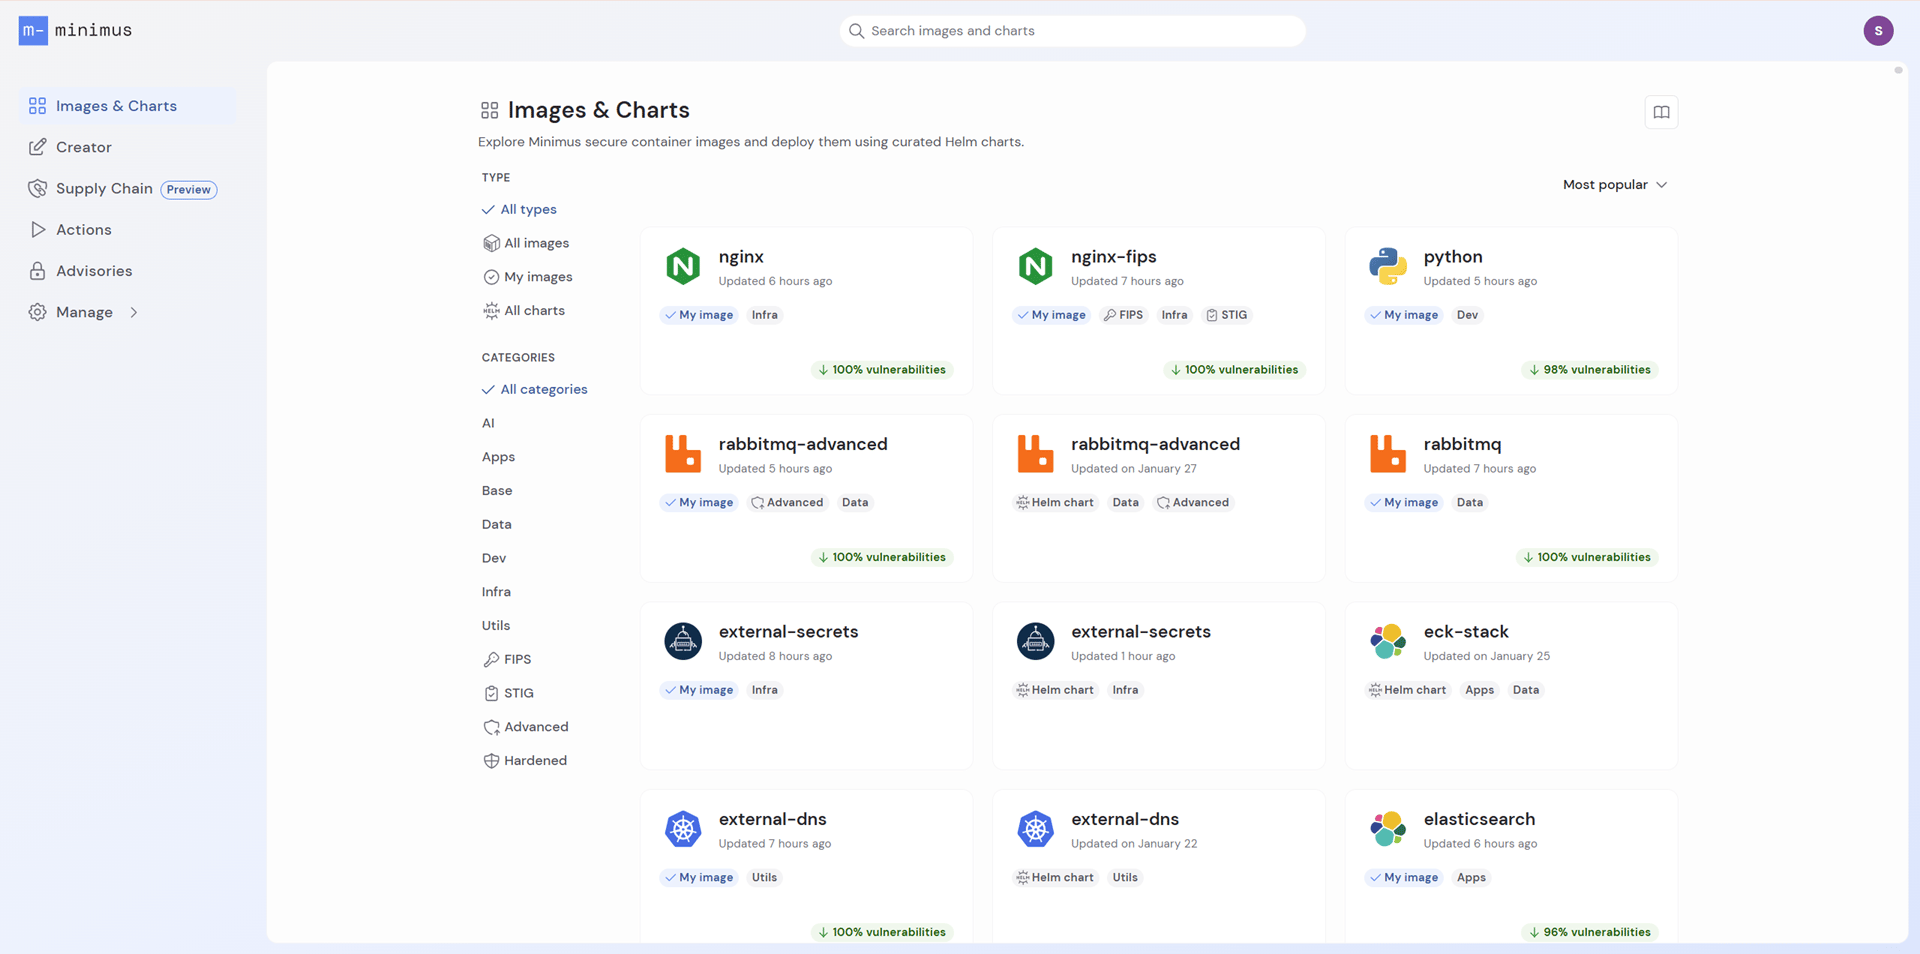This screenshot has height=954, width=1920.
Task: Filter by All types
Action: 519,210
